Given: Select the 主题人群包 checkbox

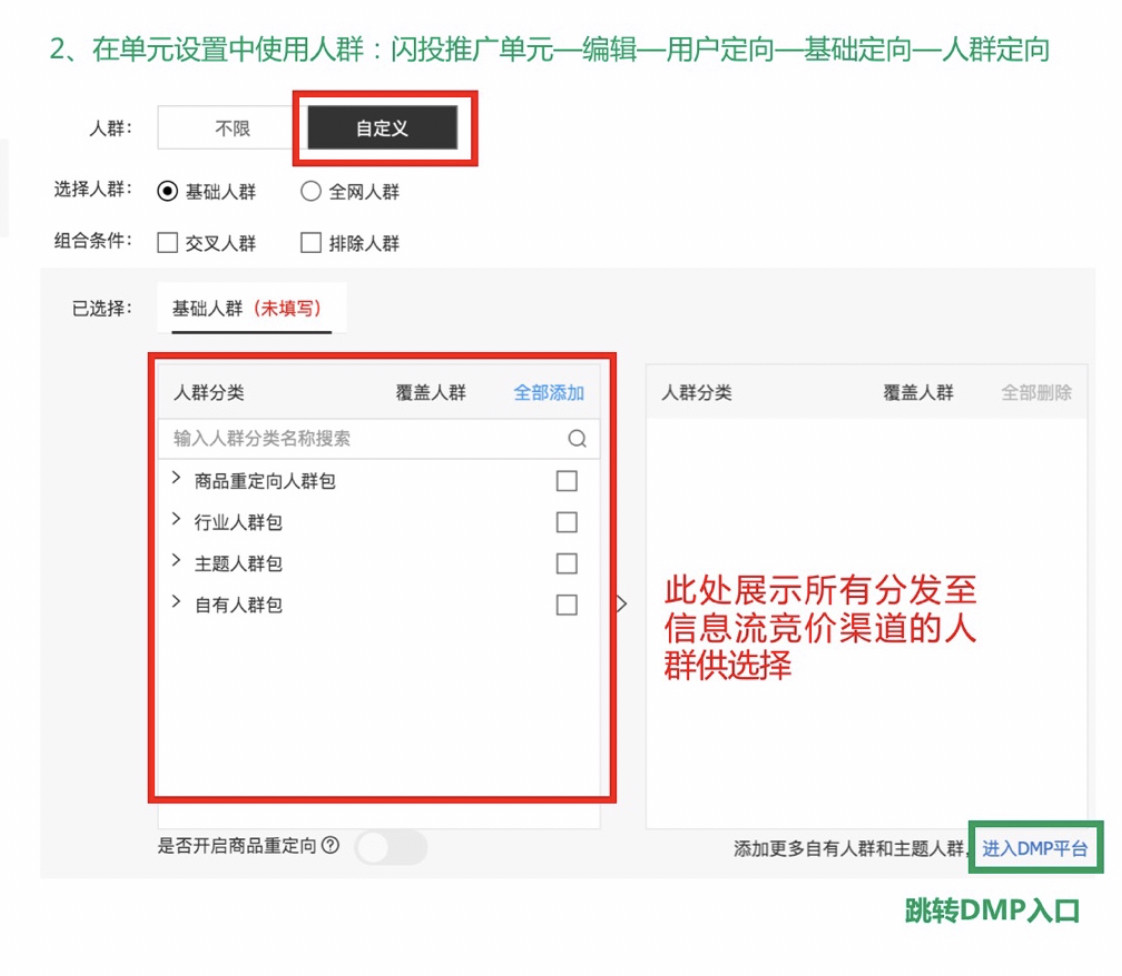Looking at the screenshot, I should (566, 563).
